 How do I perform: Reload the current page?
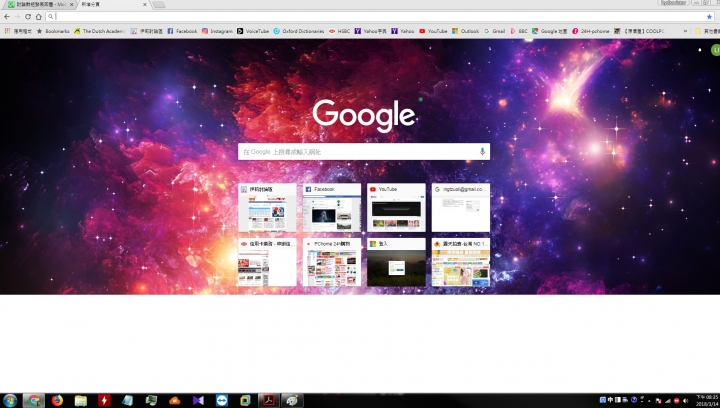point(28,17)
